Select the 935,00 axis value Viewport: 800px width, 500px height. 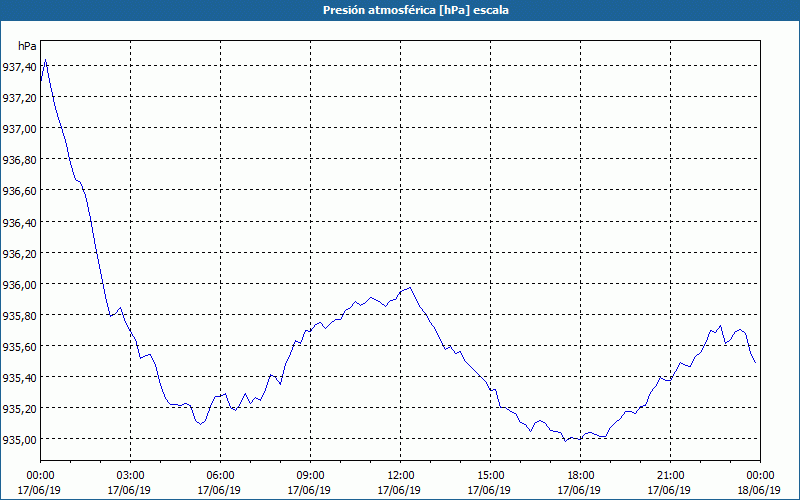(19, 440)
